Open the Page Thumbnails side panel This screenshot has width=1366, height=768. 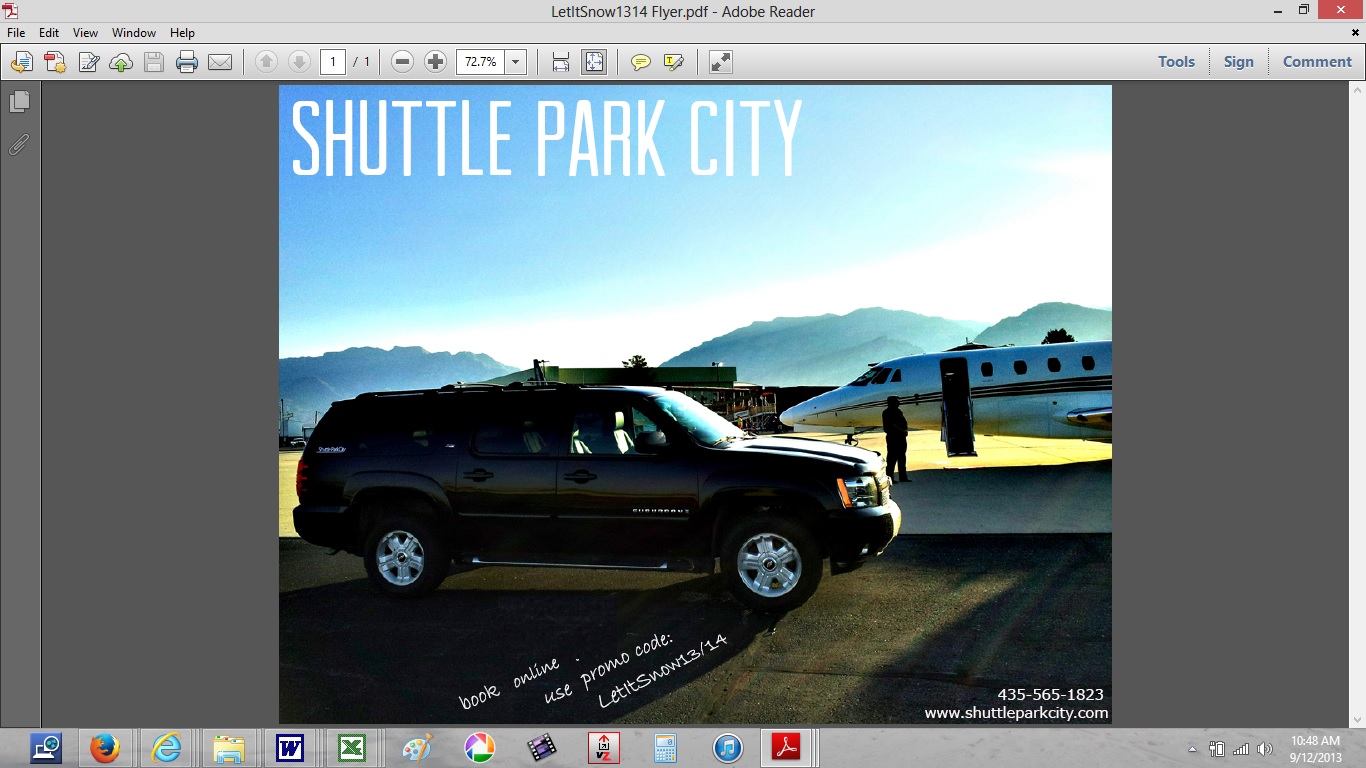click(19, 102)
